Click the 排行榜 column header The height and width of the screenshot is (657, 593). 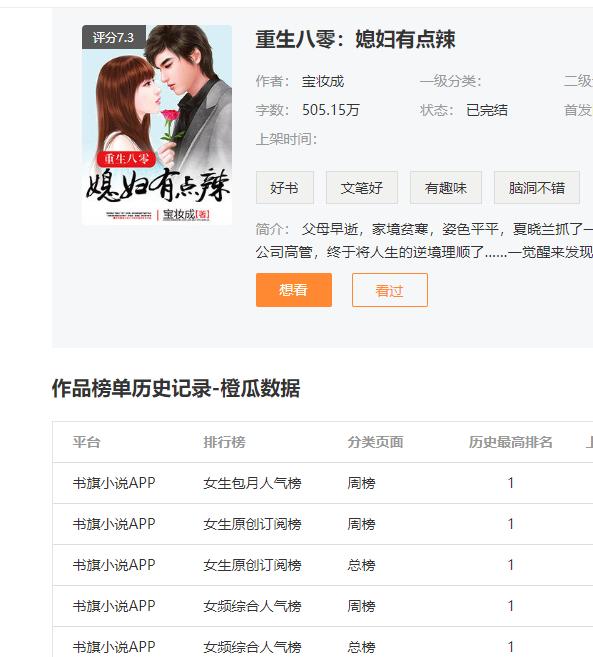point(225,442)
